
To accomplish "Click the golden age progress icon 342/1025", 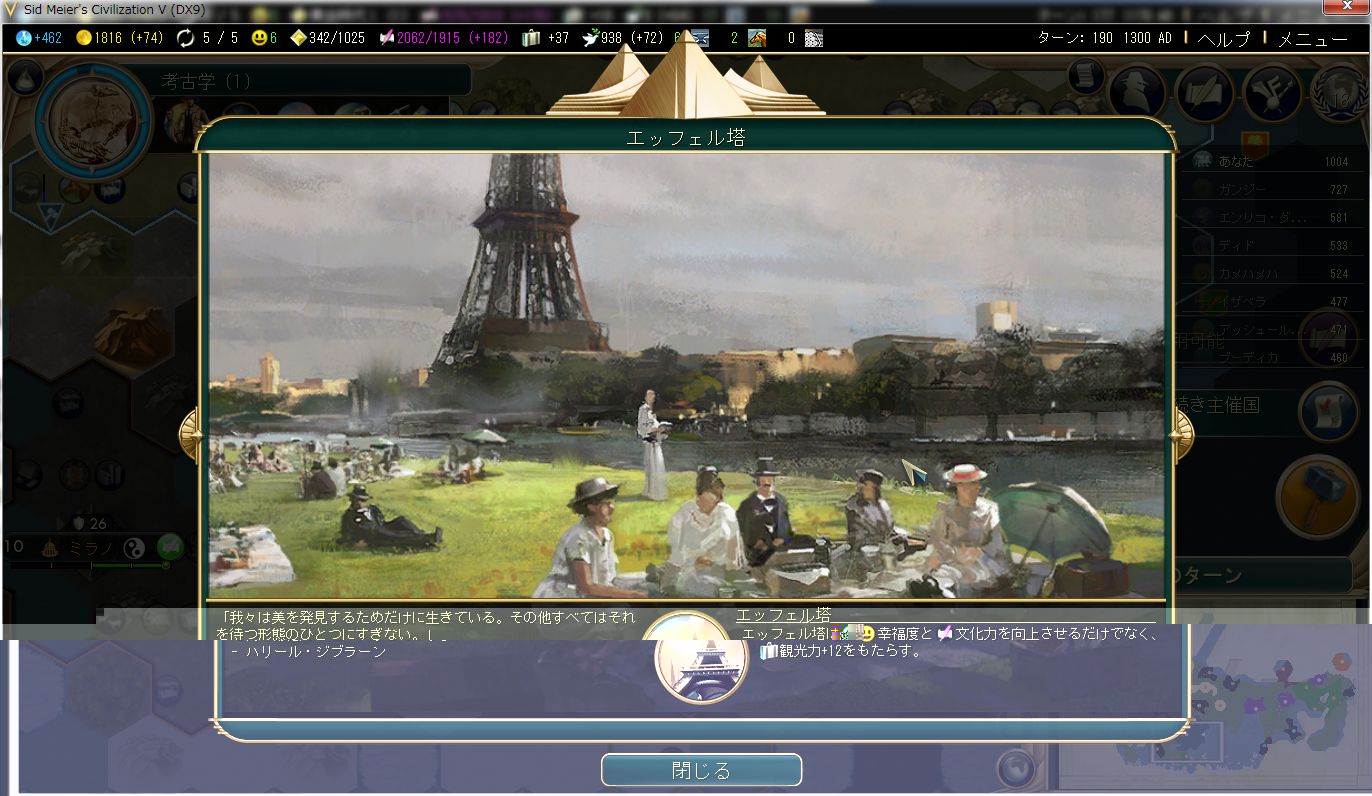I will [298, 38].
